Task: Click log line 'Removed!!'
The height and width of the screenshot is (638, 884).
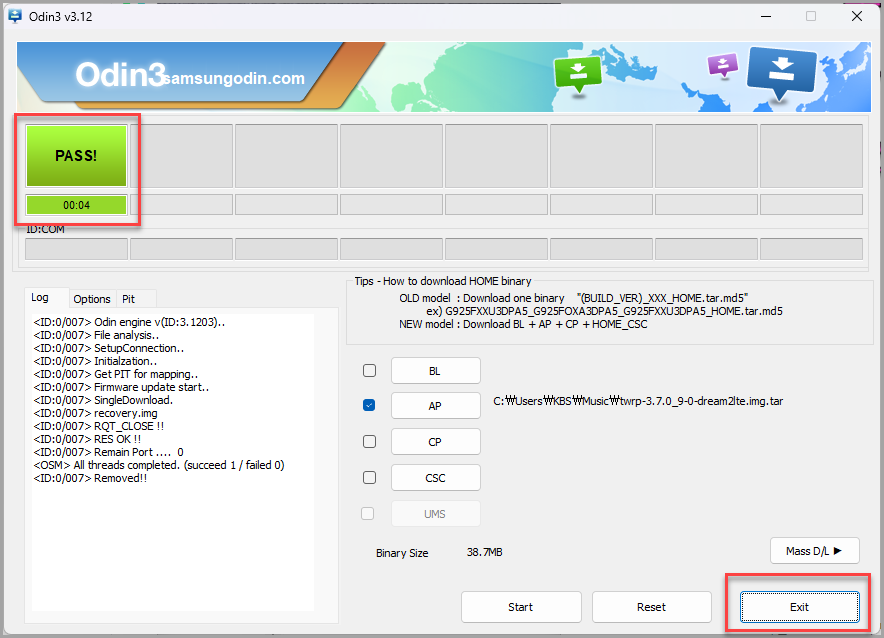Action: (90, 478)
